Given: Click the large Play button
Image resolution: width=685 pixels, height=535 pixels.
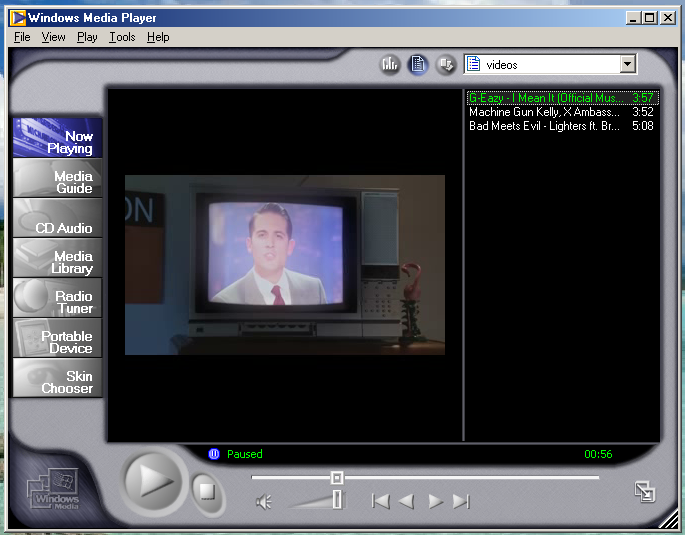Looking at the screenshot, I should (x=153, y=482).
